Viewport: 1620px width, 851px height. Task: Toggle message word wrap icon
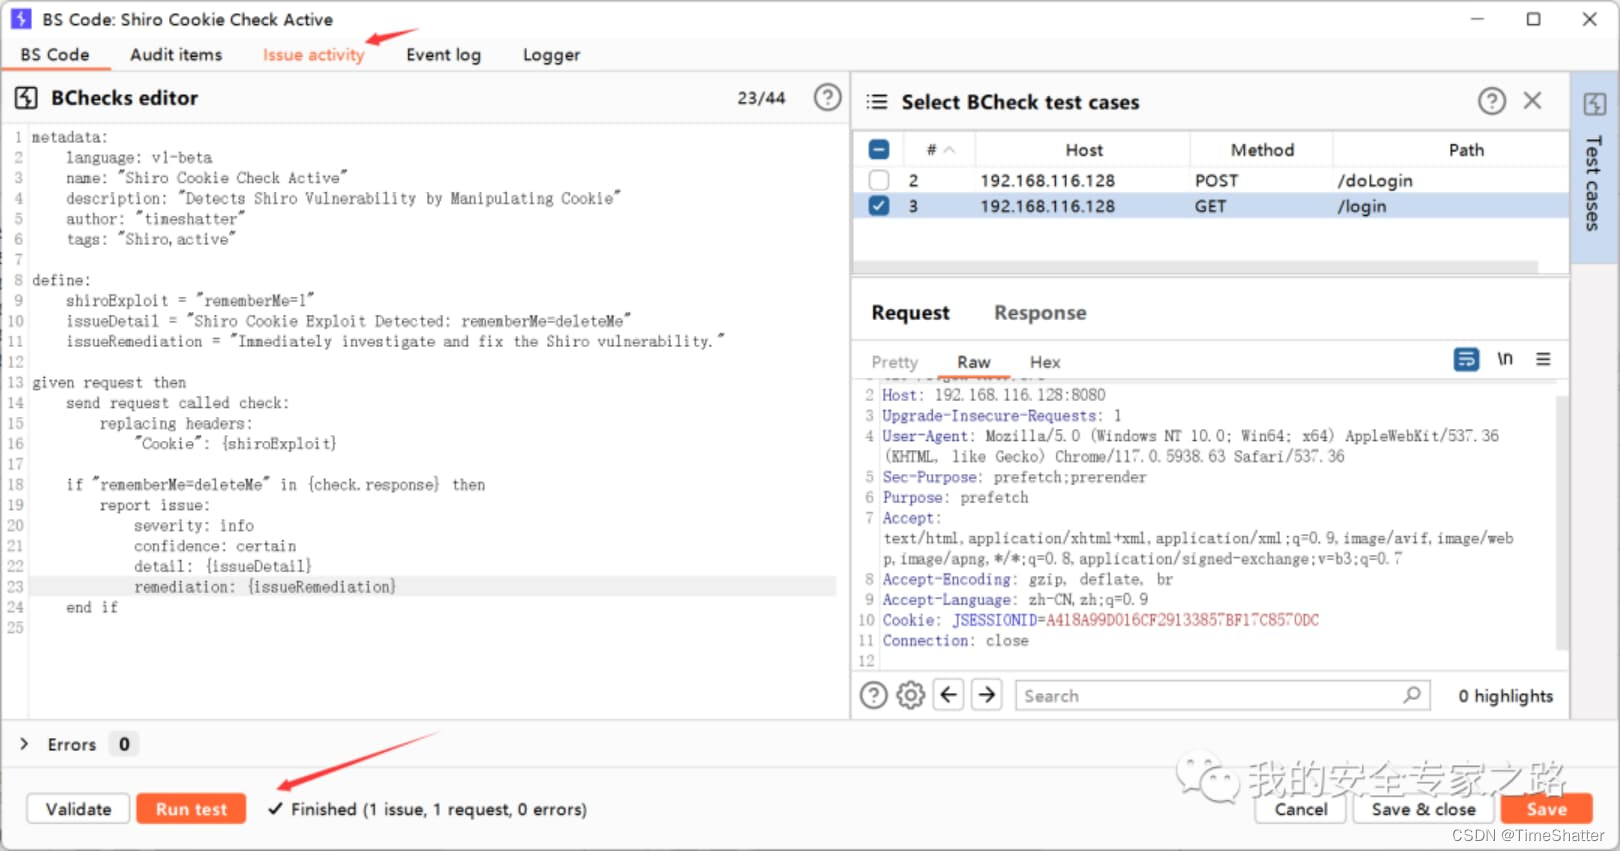[1466, 359]
